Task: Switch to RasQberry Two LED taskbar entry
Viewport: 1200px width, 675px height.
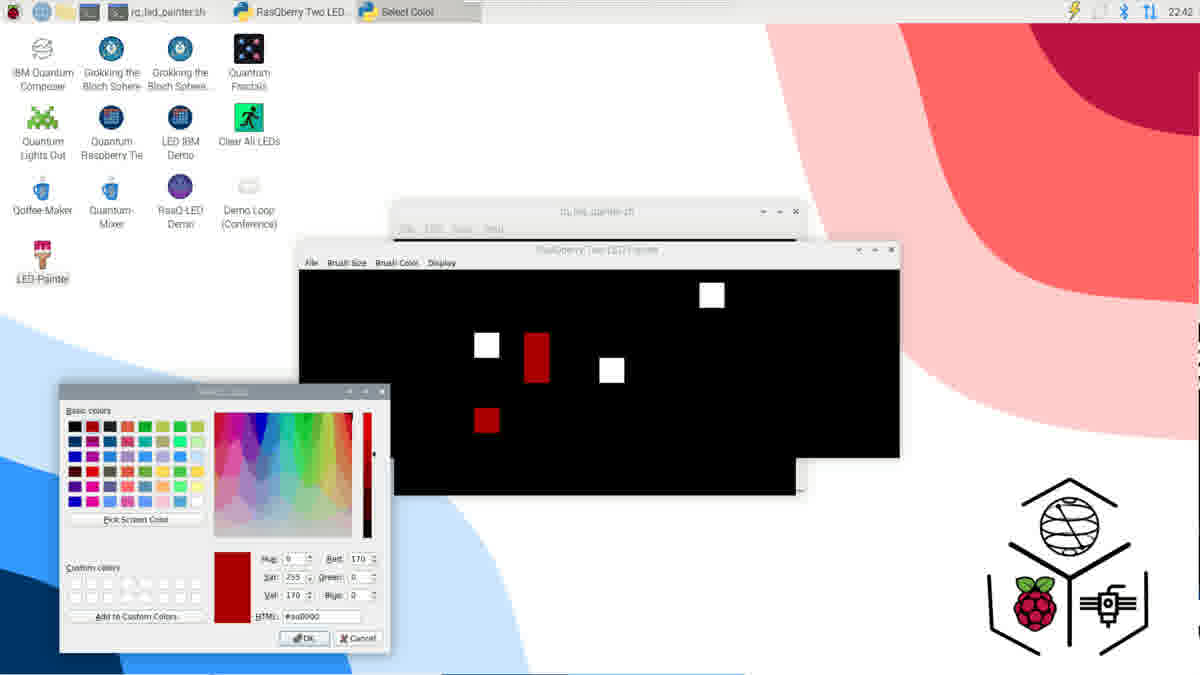Action: pos(291,12)
